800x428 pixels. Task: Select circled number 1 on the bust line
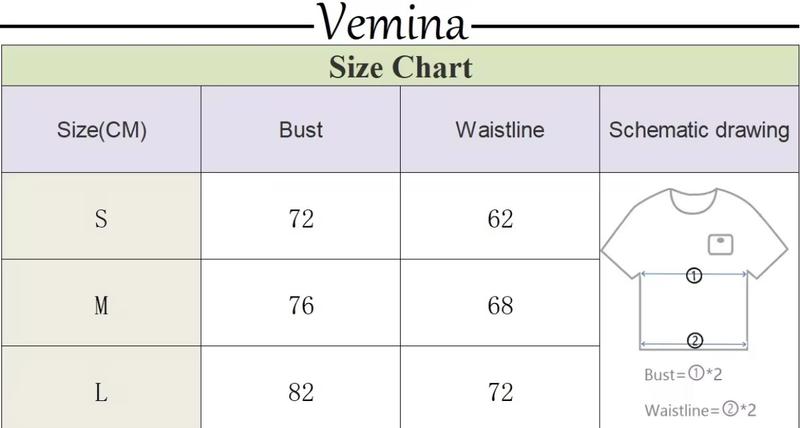(694, 275)
